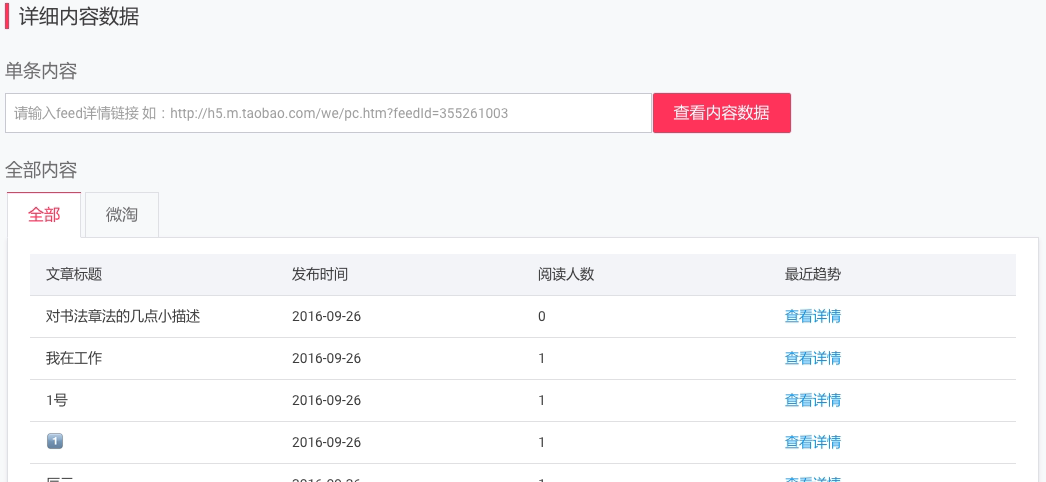Click the 文章标题 column header
Viewport: 1046px width, 482px height.
tap(74, 274)
